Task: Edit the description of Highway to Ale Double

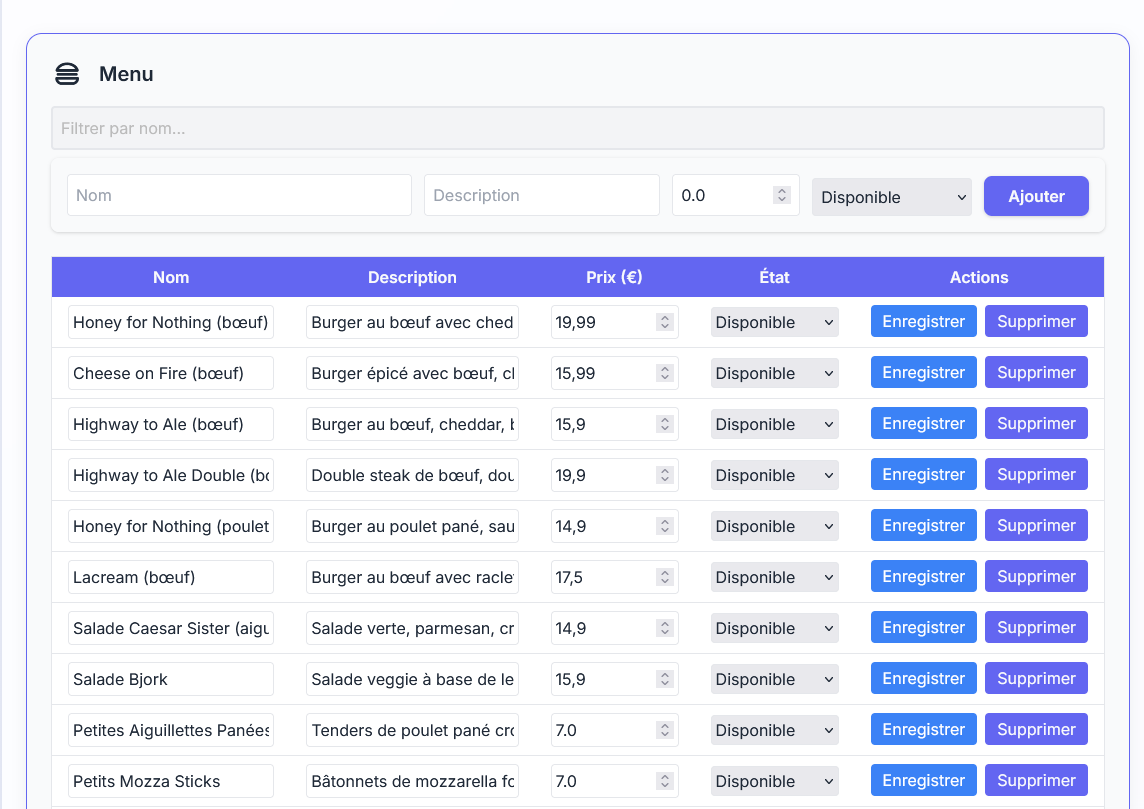Action: point(412,474)
